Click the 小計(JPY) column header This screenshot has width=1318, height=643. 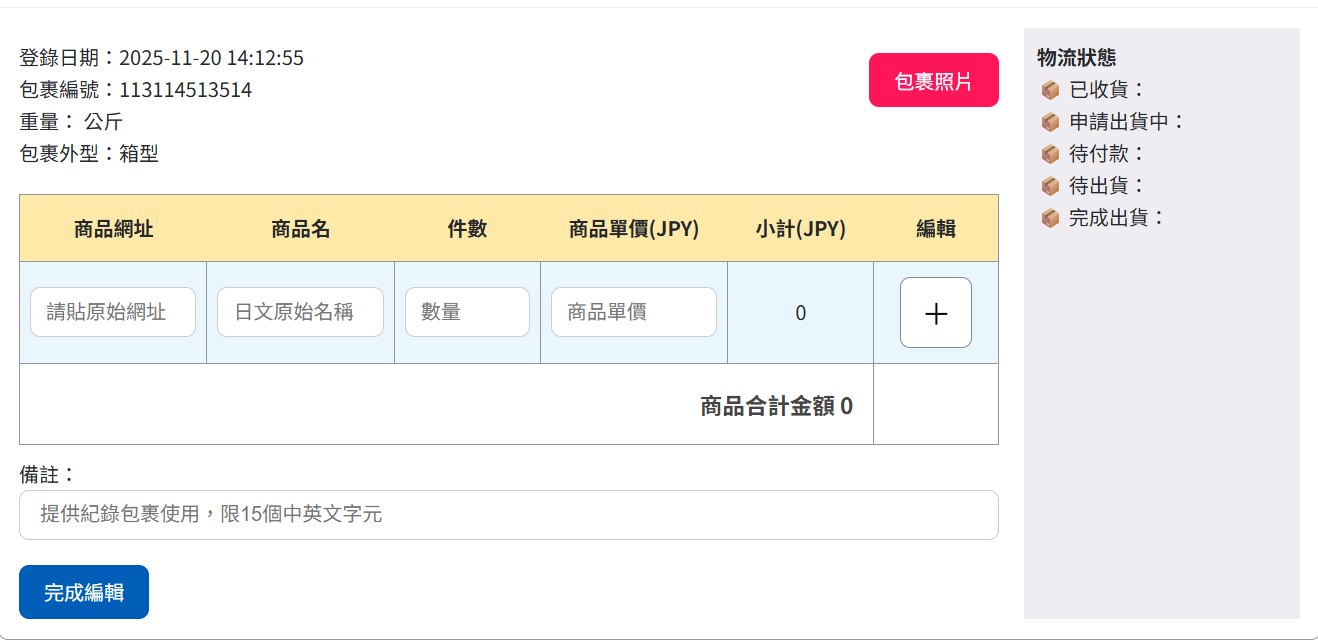tap(800, 229)
